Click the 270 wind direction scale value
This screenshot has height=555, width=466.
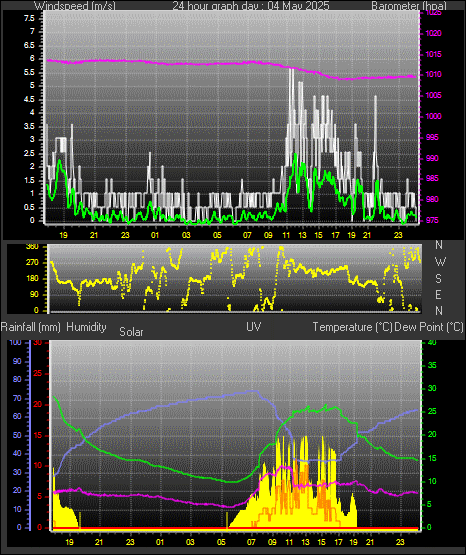32,263
